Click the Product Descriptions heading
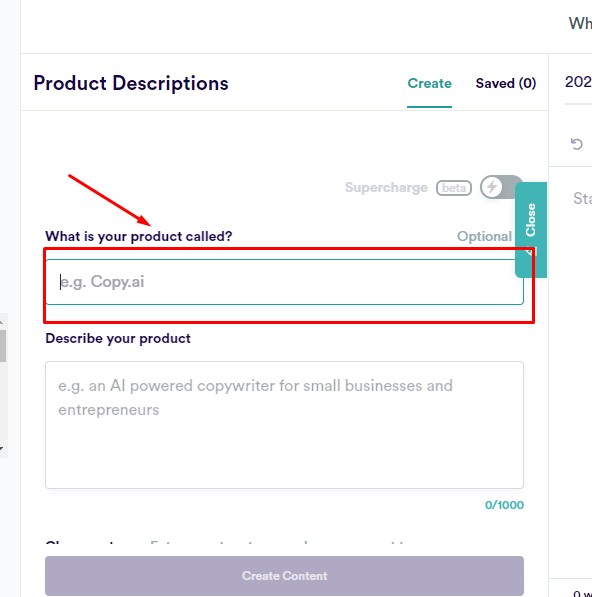The height and width of the screenshot is (597, 592). pyautogui.click(x=131, y=83)
